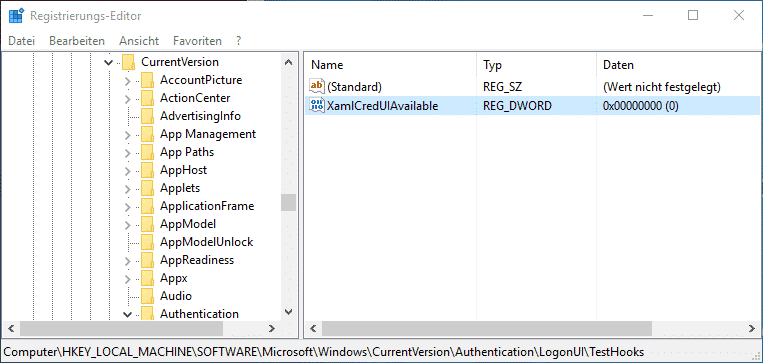Expand the ApplicationFrame key
This screenshot has height=363, width=763.
tap(127, 207)
